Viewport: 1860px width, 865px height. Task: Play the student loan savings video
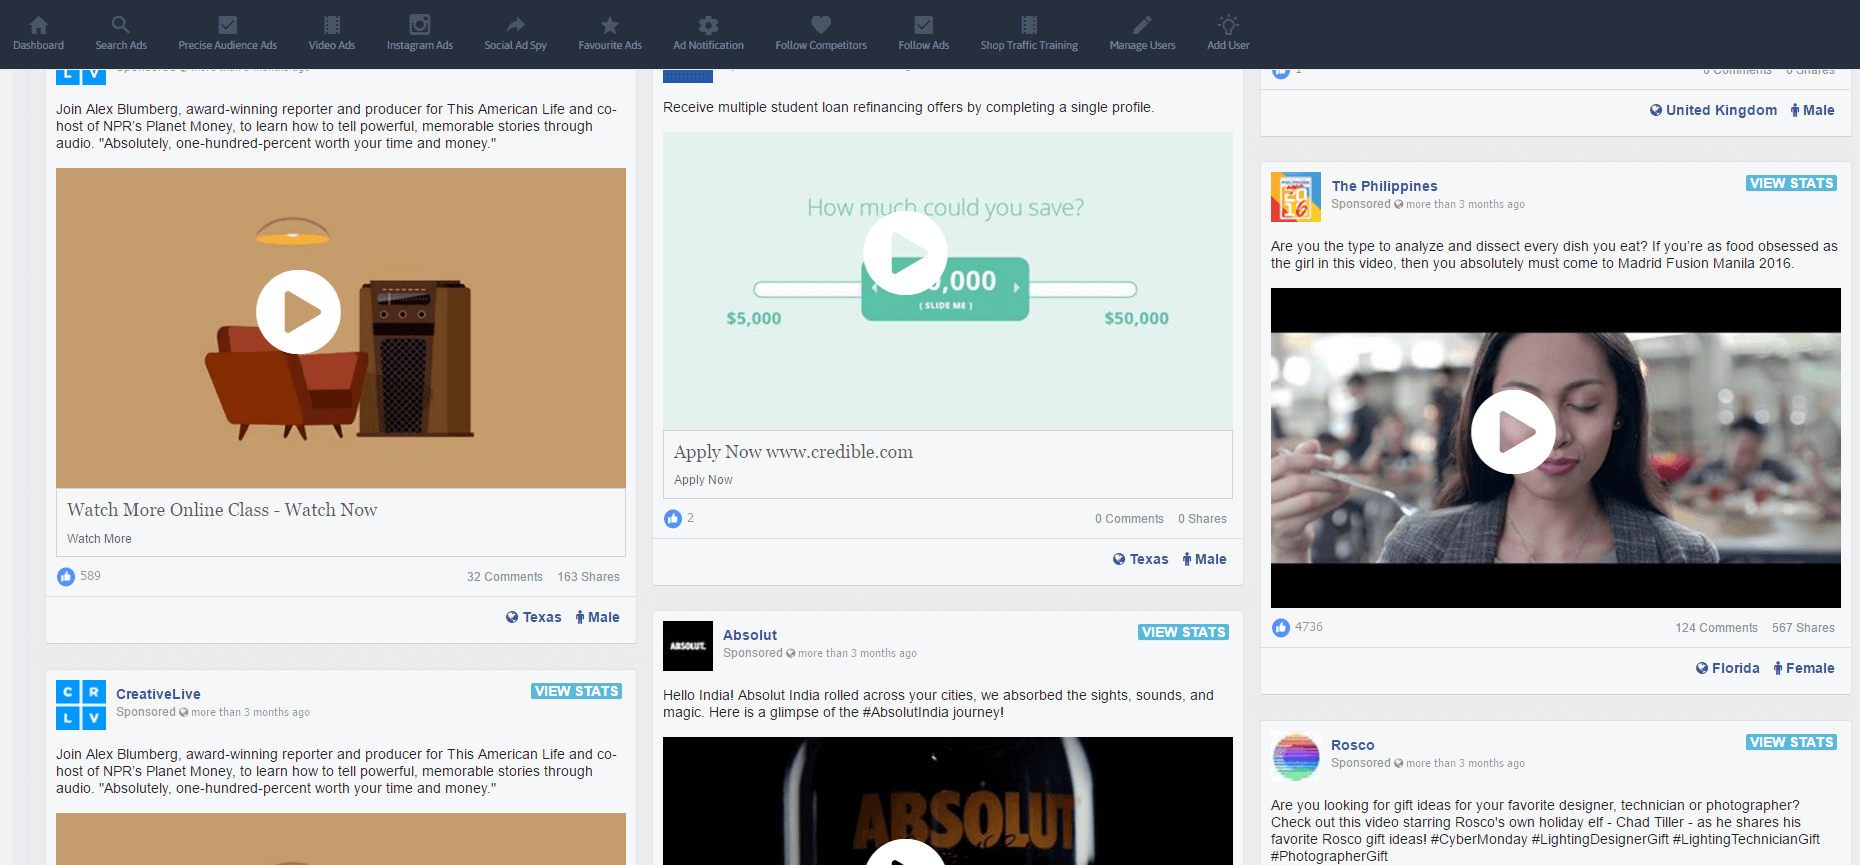(x=905, y=253)
